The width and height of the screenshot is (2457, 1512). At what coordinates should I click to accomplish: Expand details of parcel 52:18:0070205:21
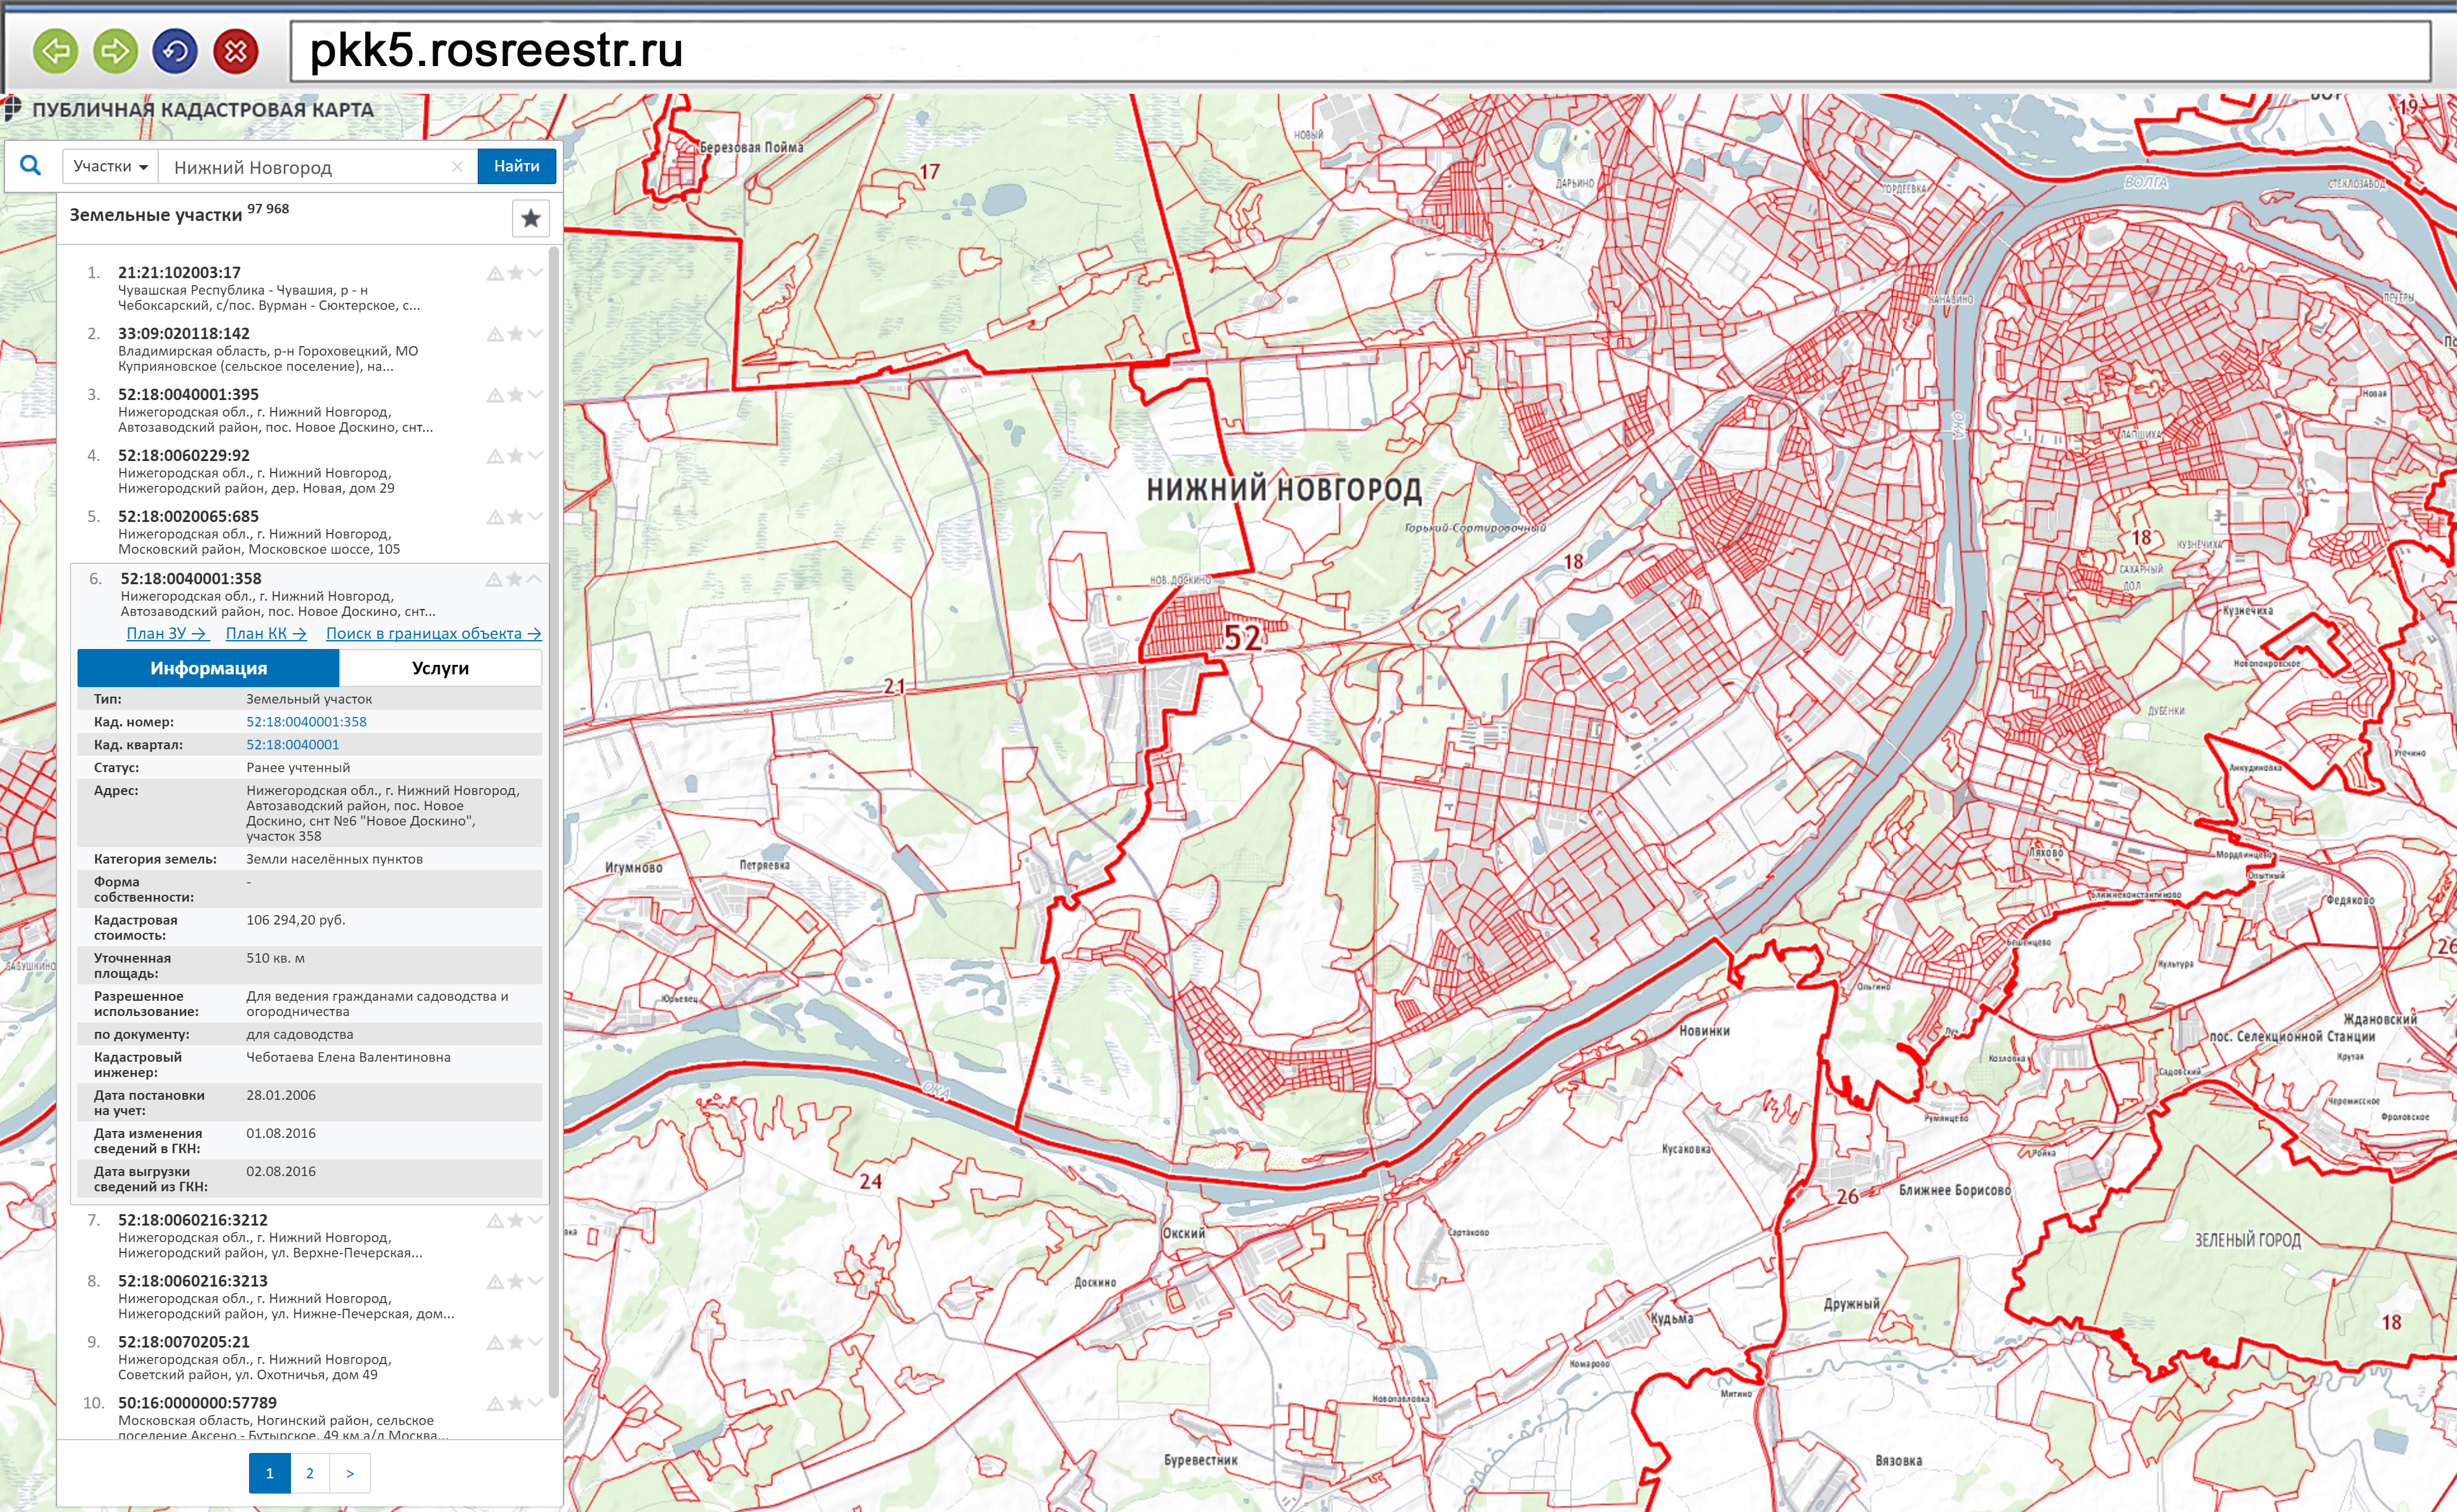click(535, 1342)
